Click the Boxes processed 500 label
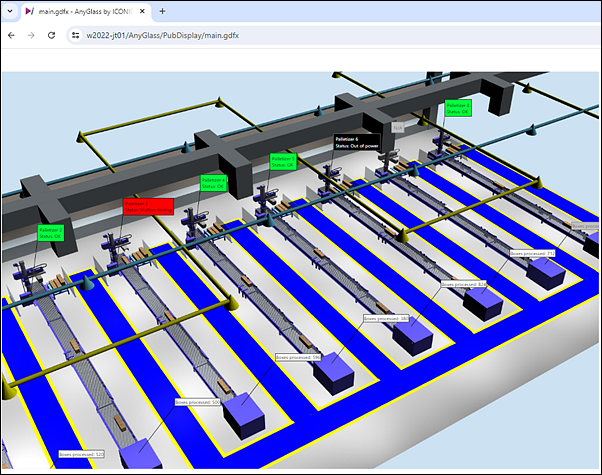The height and width of the screenshot is (475, 602). click(x=198, y=402)
